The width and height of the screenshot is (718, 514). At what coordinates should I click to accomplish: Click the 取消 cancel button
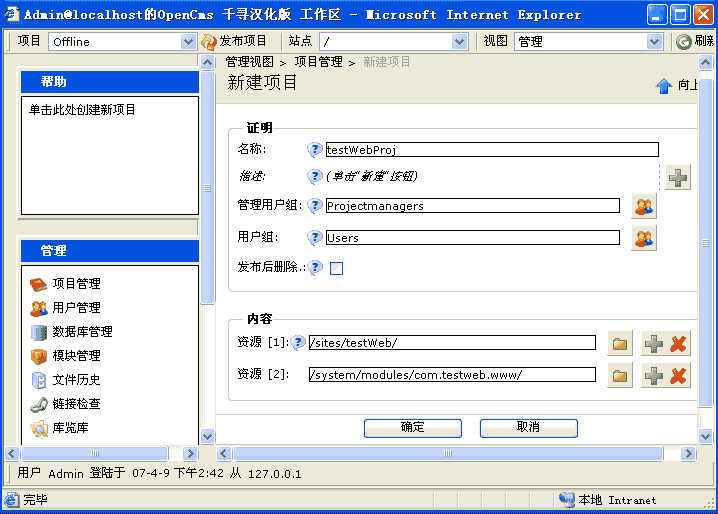tap(528, 428)
